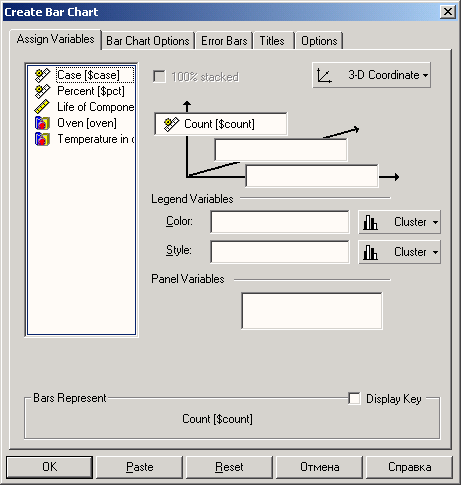
Task: Switch to the Bar Chart Options tab
Action: pyautogui.click(x=148, y=41)
